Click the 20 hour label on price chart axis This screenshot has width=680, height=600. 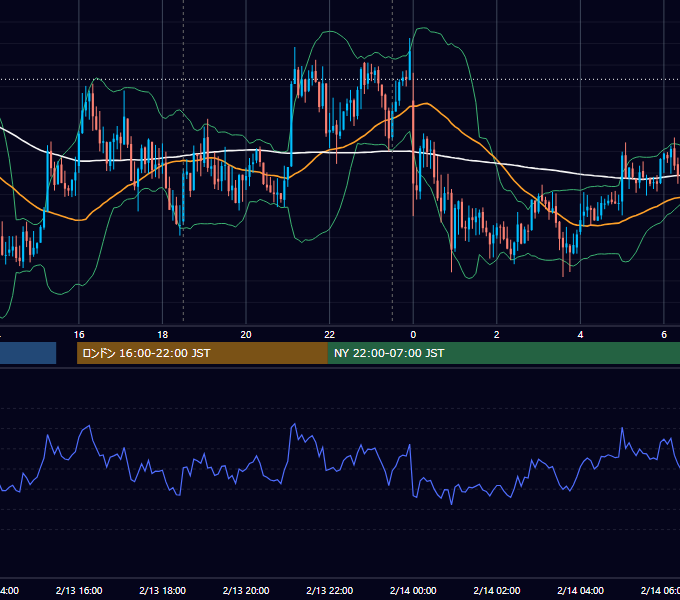click(x=246, y=335)
